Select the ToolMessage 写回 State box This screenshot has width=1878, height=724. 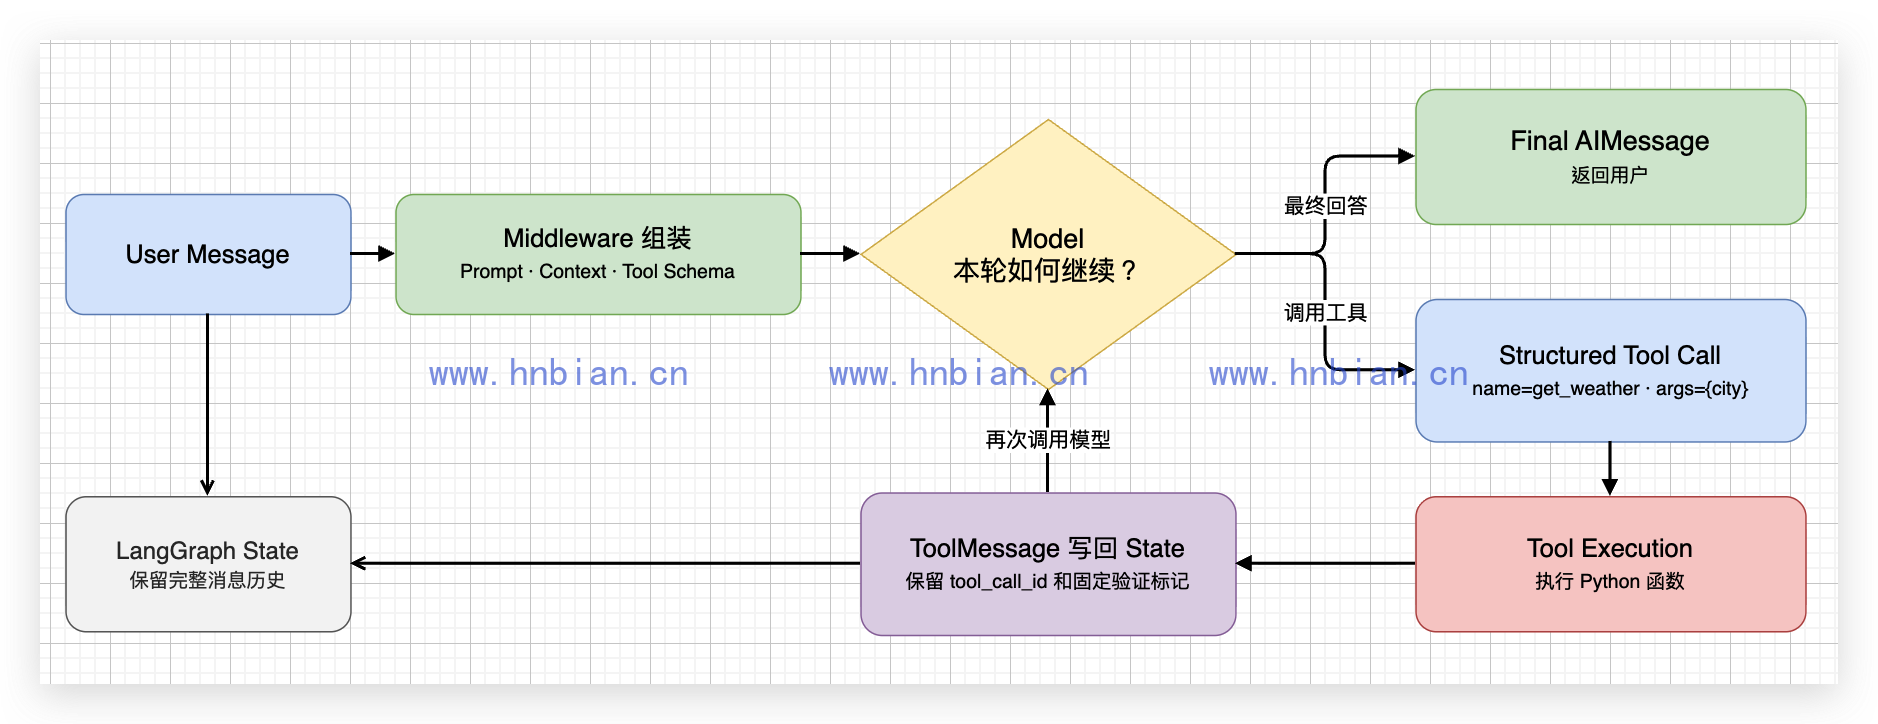[x=1048, y=564]
